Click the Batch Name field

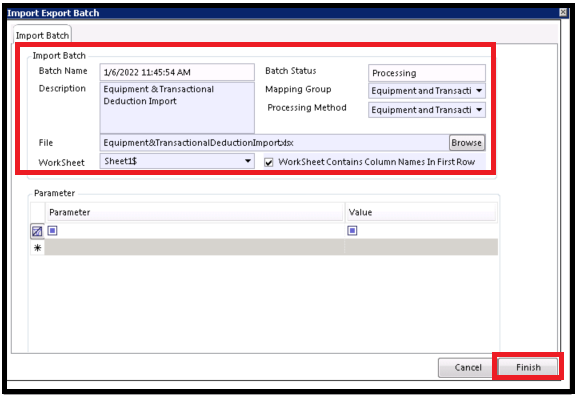pyautogui.click(x=177, y=72)
